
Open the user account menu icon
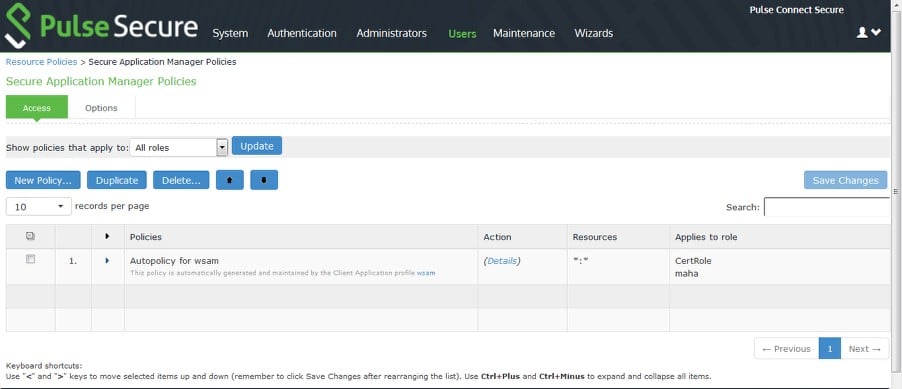(x=869, y=33)
